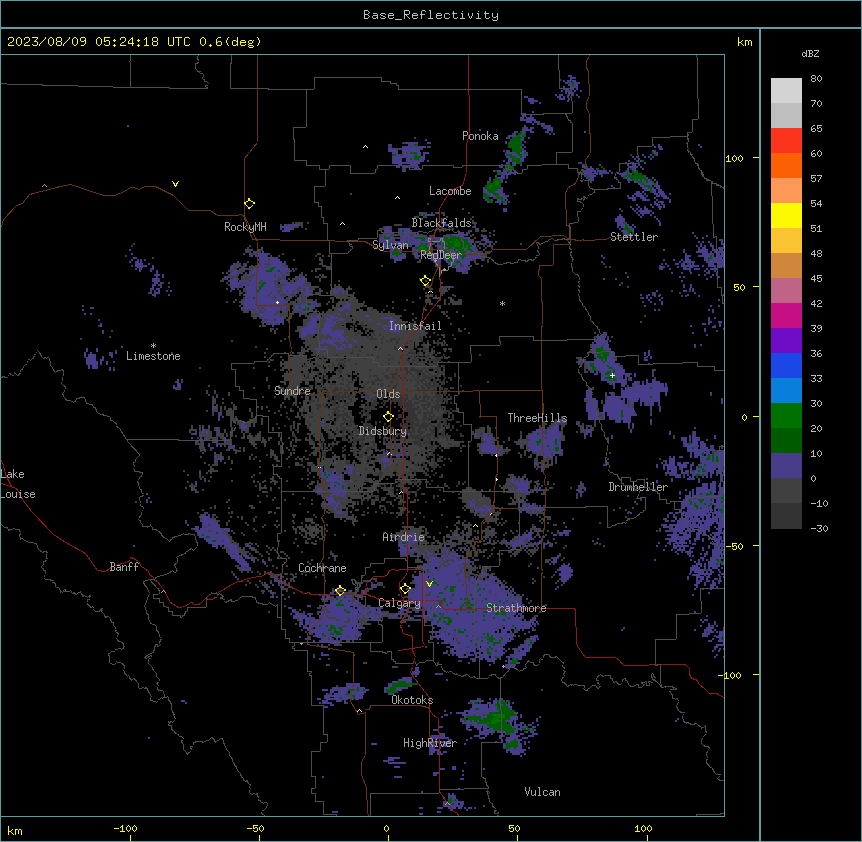Click the HighRiver label

pyautogui.click(x=430, y=743)
